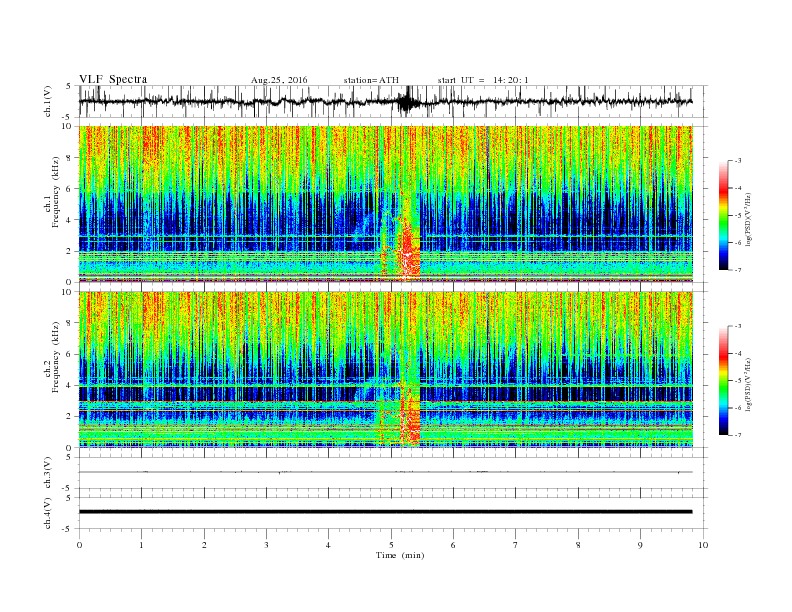Select the "Time (min)" axis label

pos(400,555)
